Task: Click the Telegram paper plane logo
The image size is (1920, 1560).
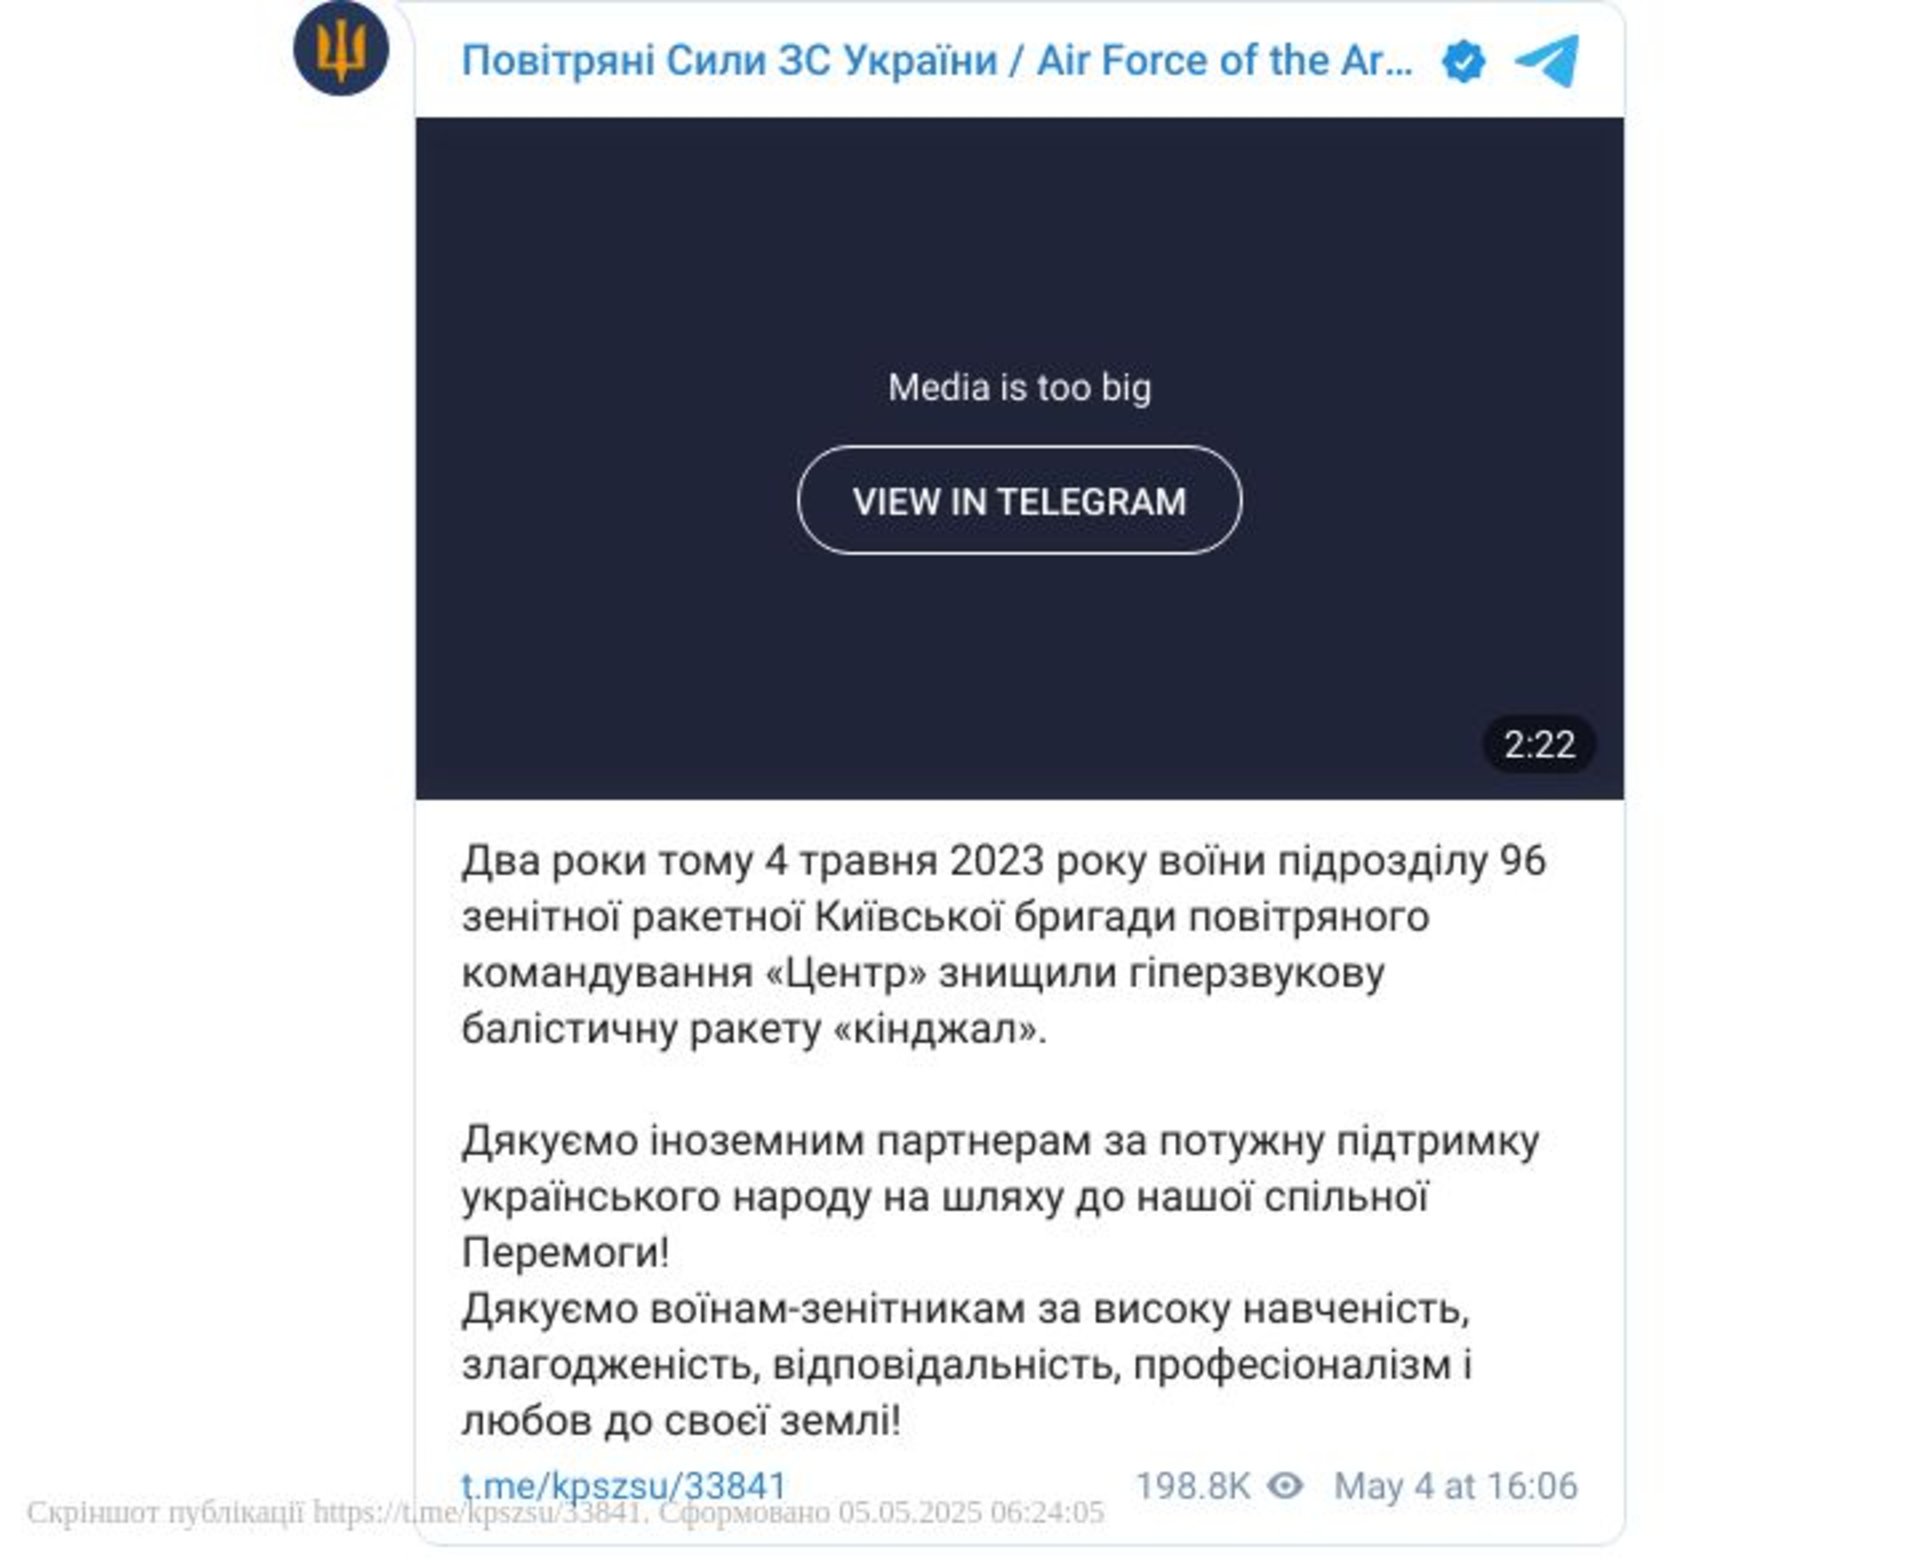Action: click(1546, 61)
